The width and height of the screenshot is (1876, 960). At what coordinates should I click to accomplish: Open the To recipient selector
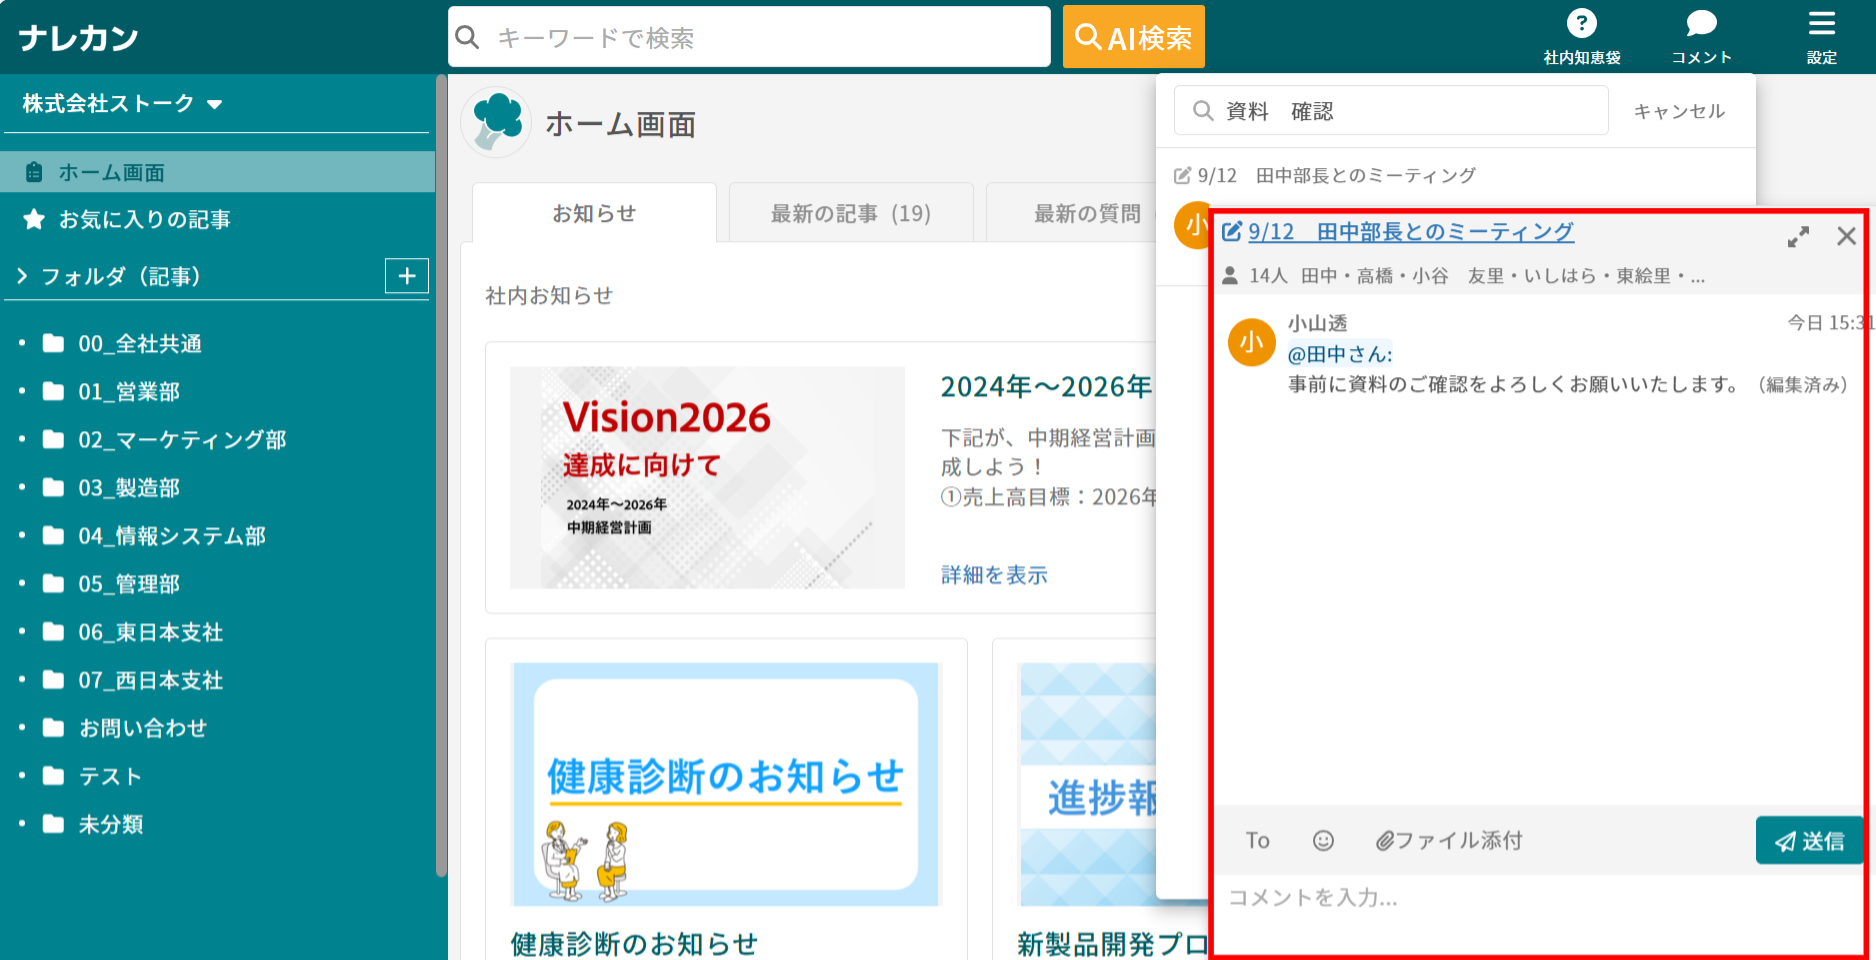[1257, 840]
